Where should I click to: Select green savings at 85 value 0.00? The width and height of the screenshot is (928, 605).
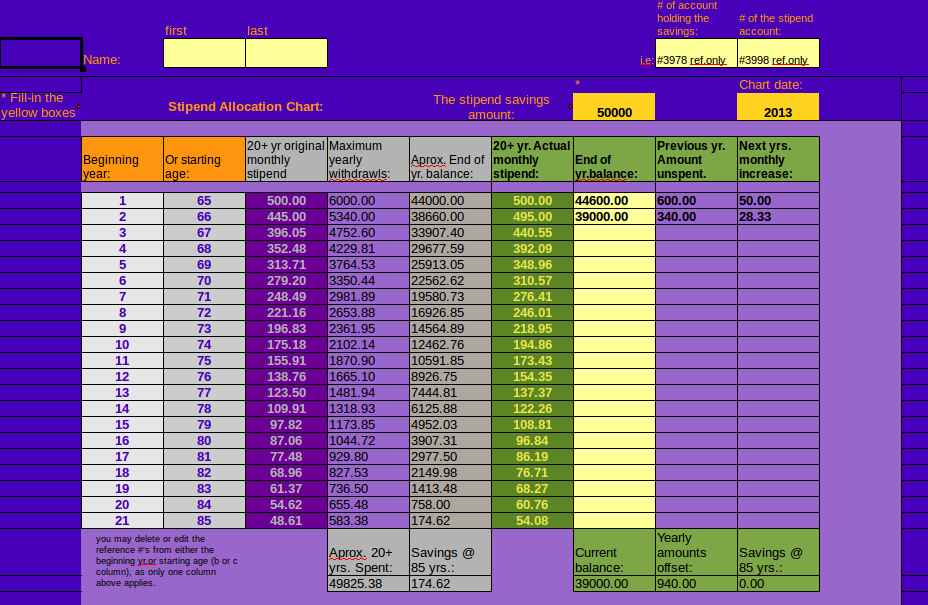pos(778,584)
